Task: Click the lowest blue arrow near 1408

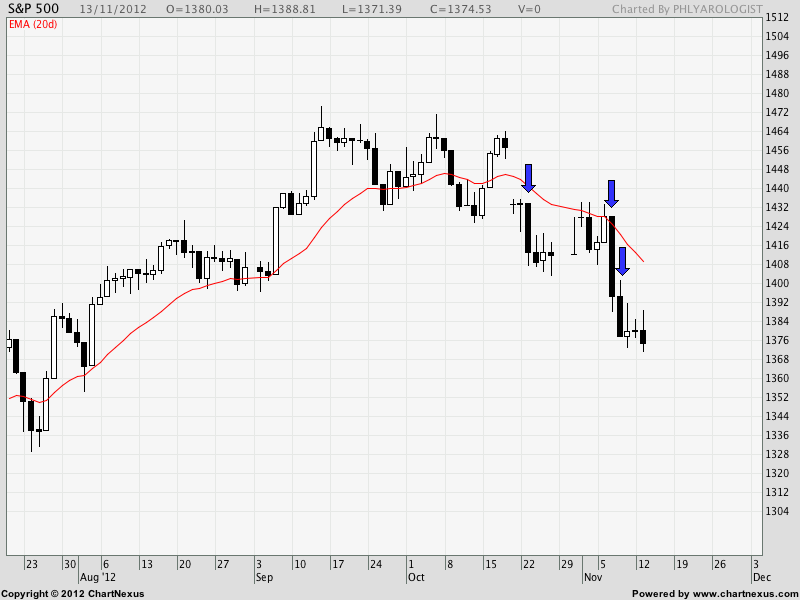Action: (622, 260)
